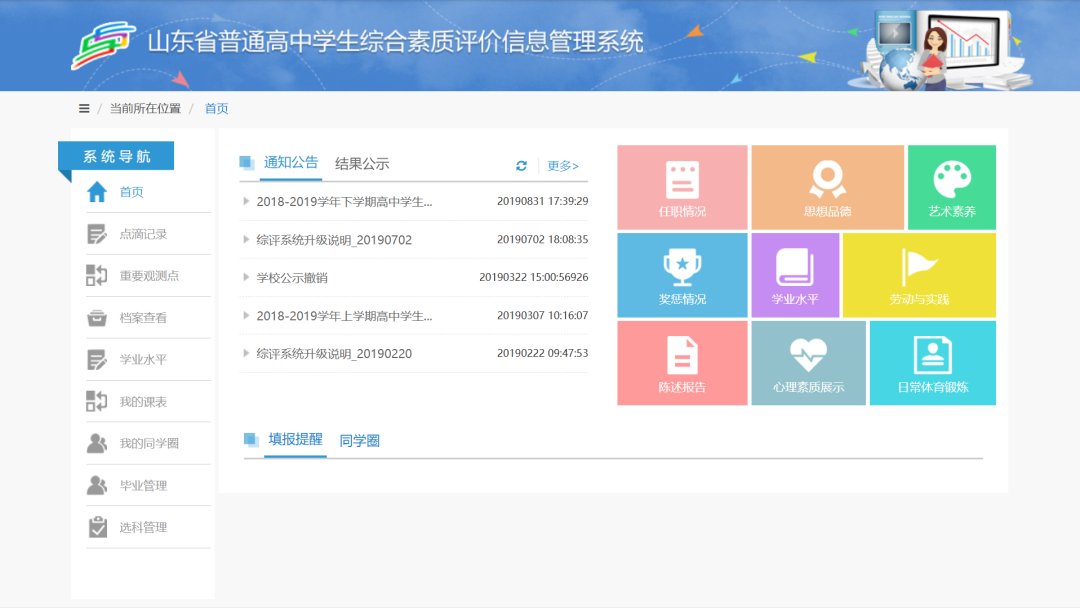
Task: Open the 奖惩情况 trophy tile
Action: click(x=682, y=275)
